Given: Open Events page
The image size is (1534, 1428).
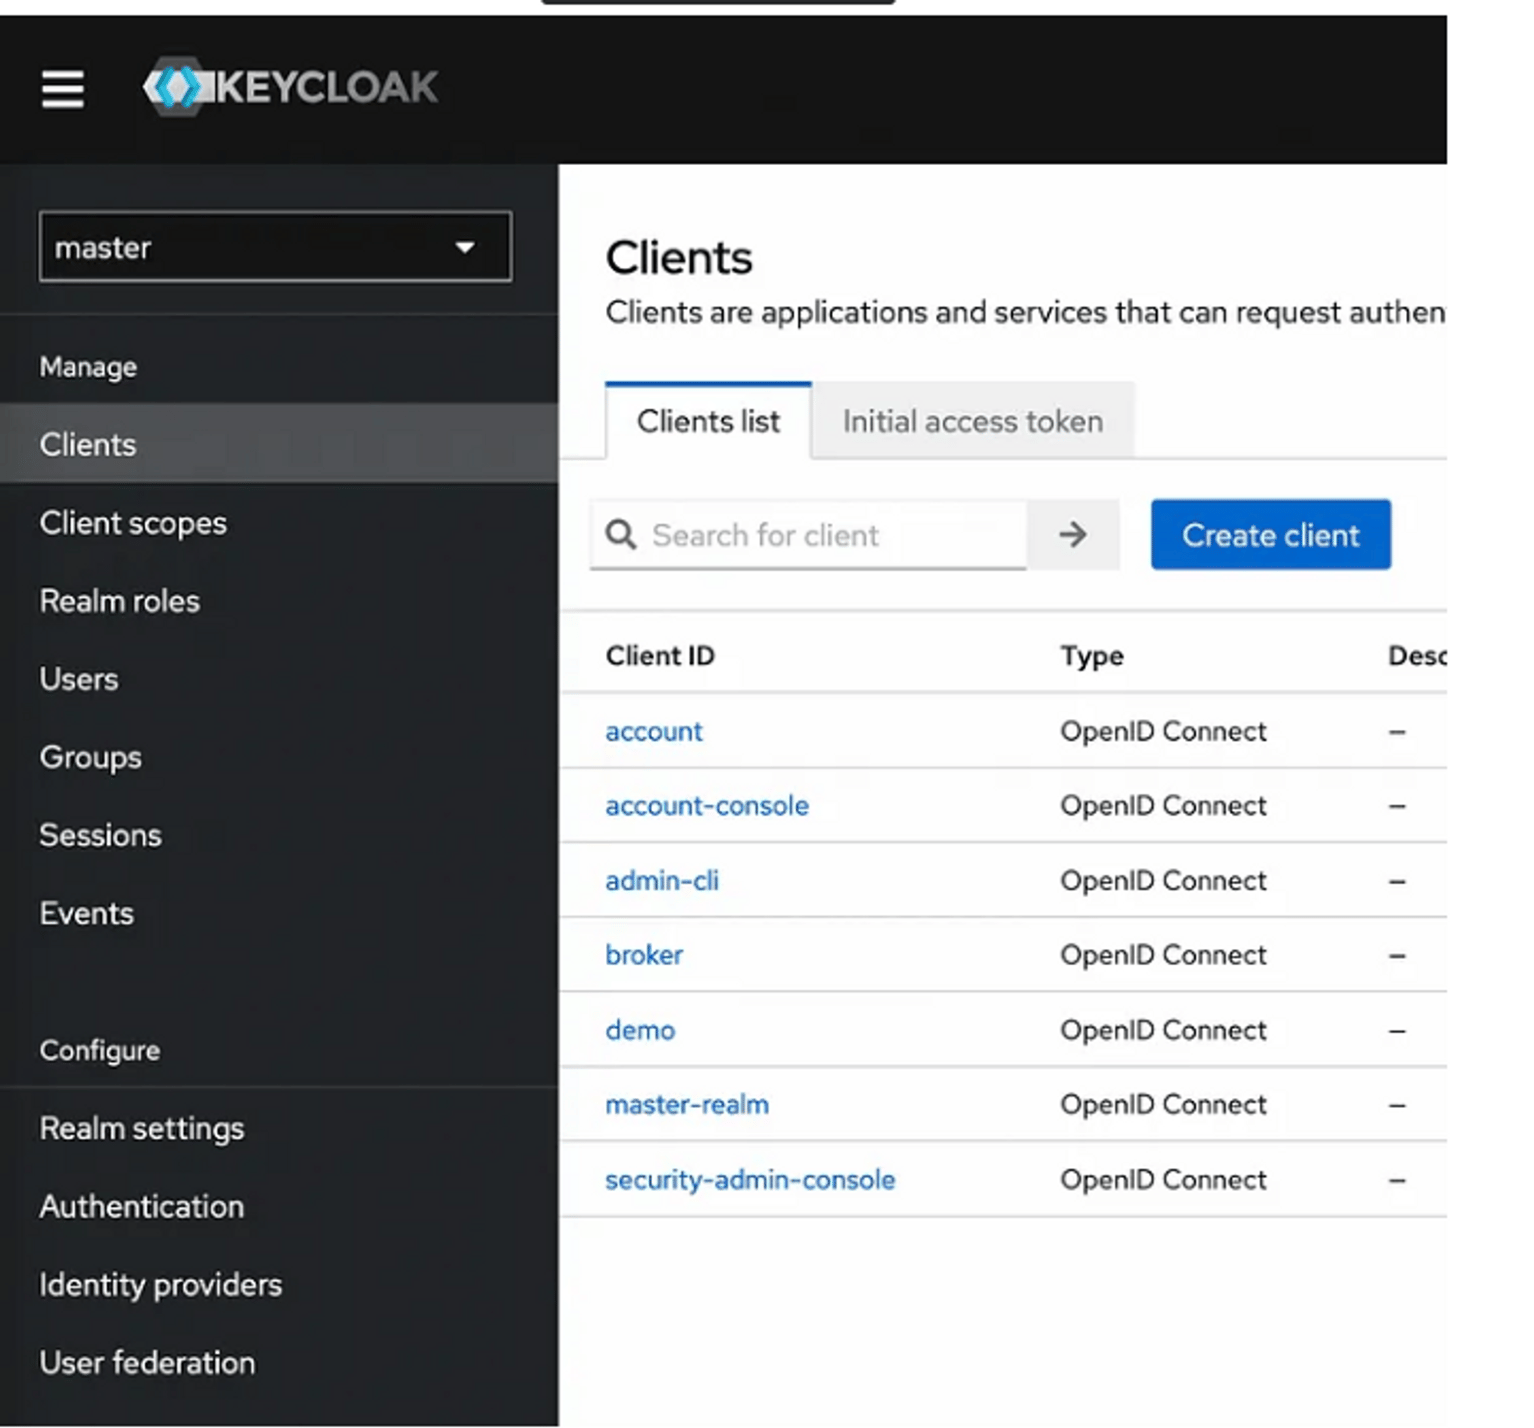Looking at the screenshot, I should point(279,913).
